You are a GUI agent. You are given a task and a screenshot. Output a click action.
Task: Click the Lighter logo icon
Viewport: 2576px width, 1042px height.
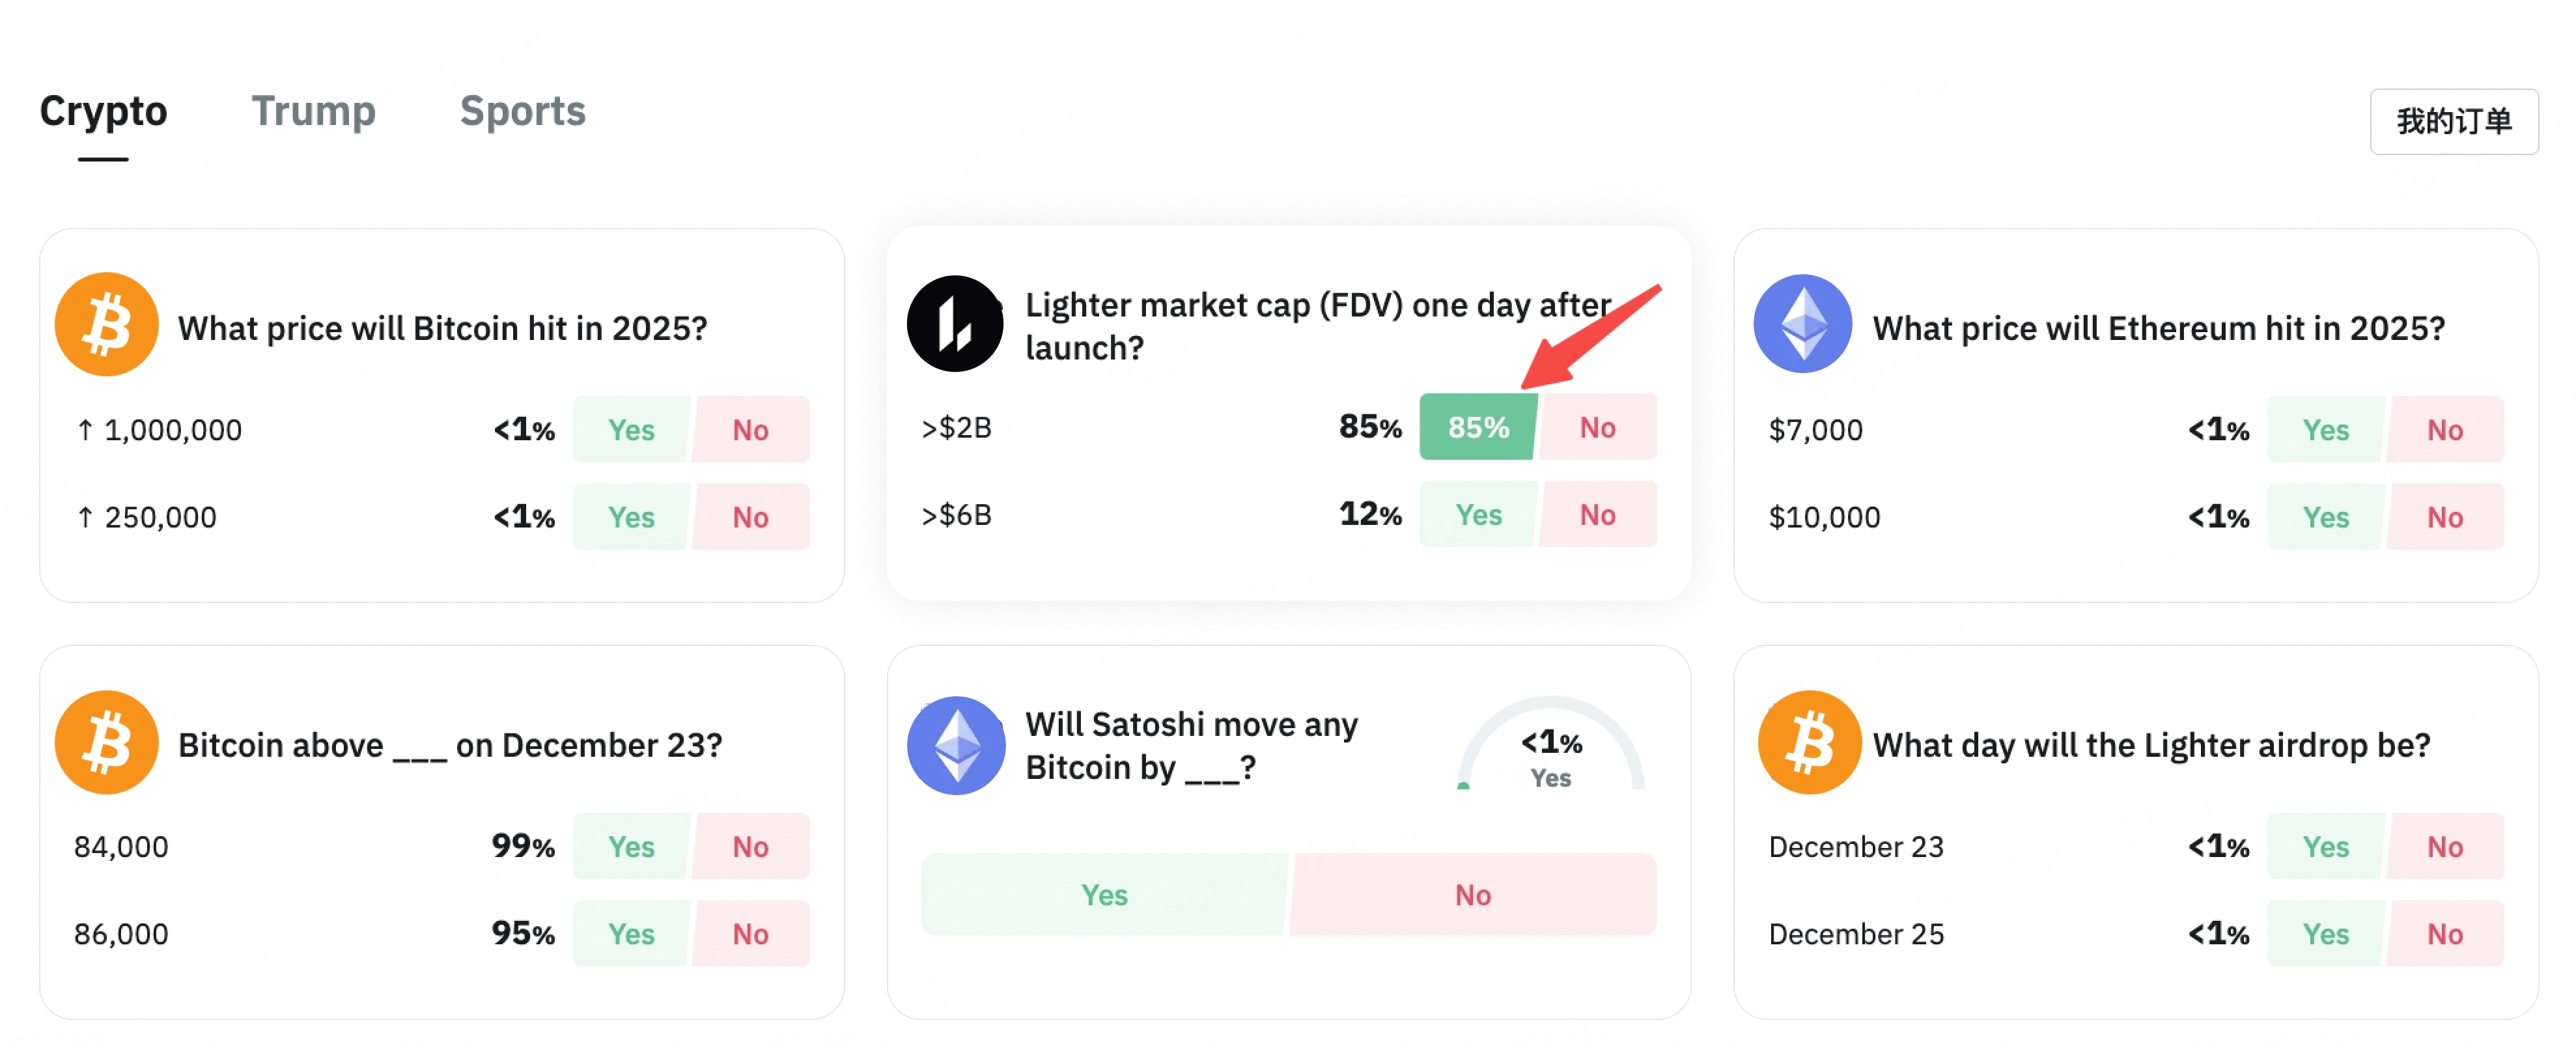[955, 324]
